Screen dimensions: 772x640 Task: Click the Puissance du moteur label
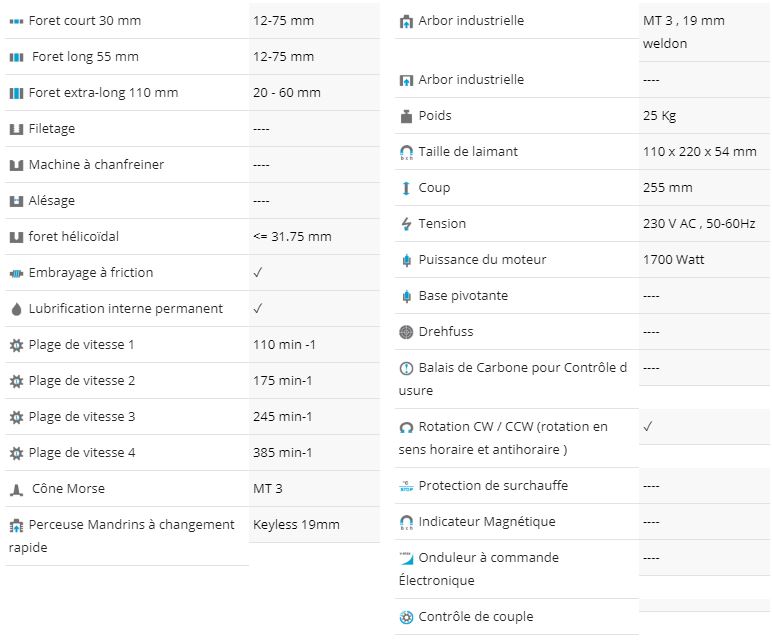(x=482, y=259)
